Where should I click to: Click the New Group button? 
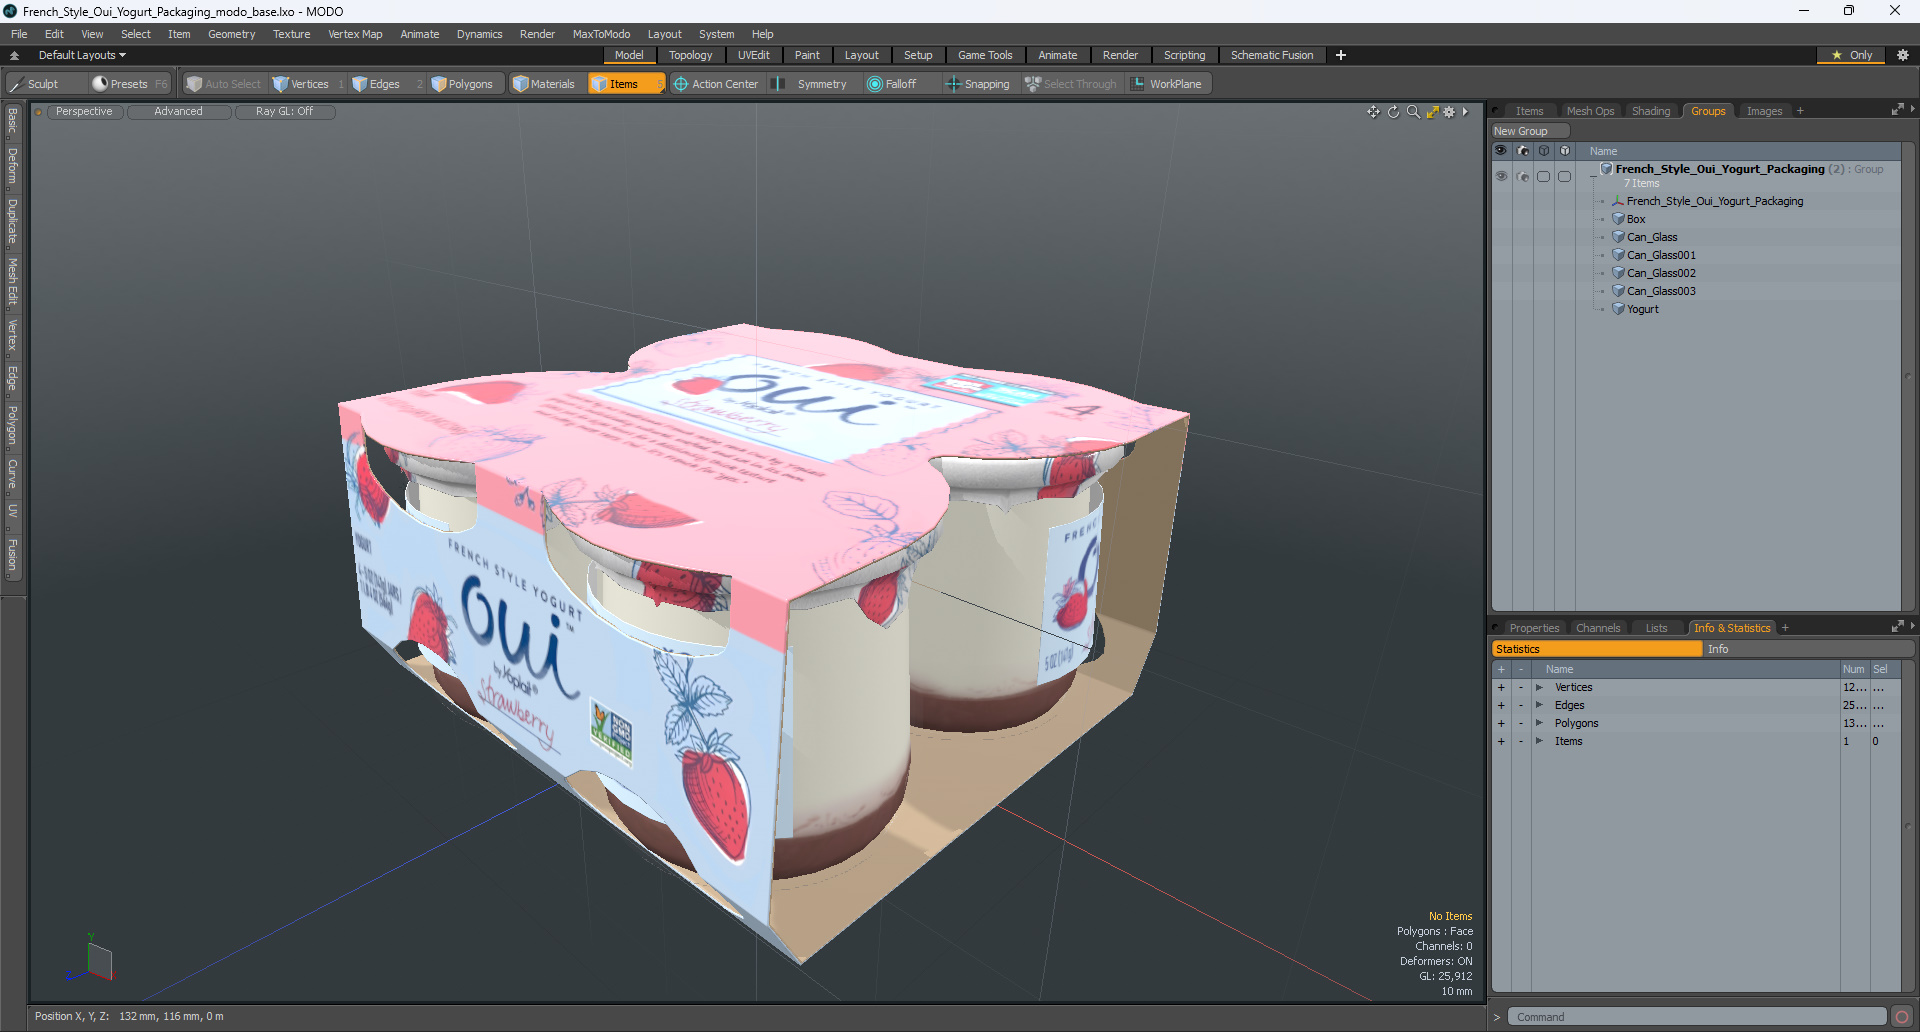point(1530,131)
